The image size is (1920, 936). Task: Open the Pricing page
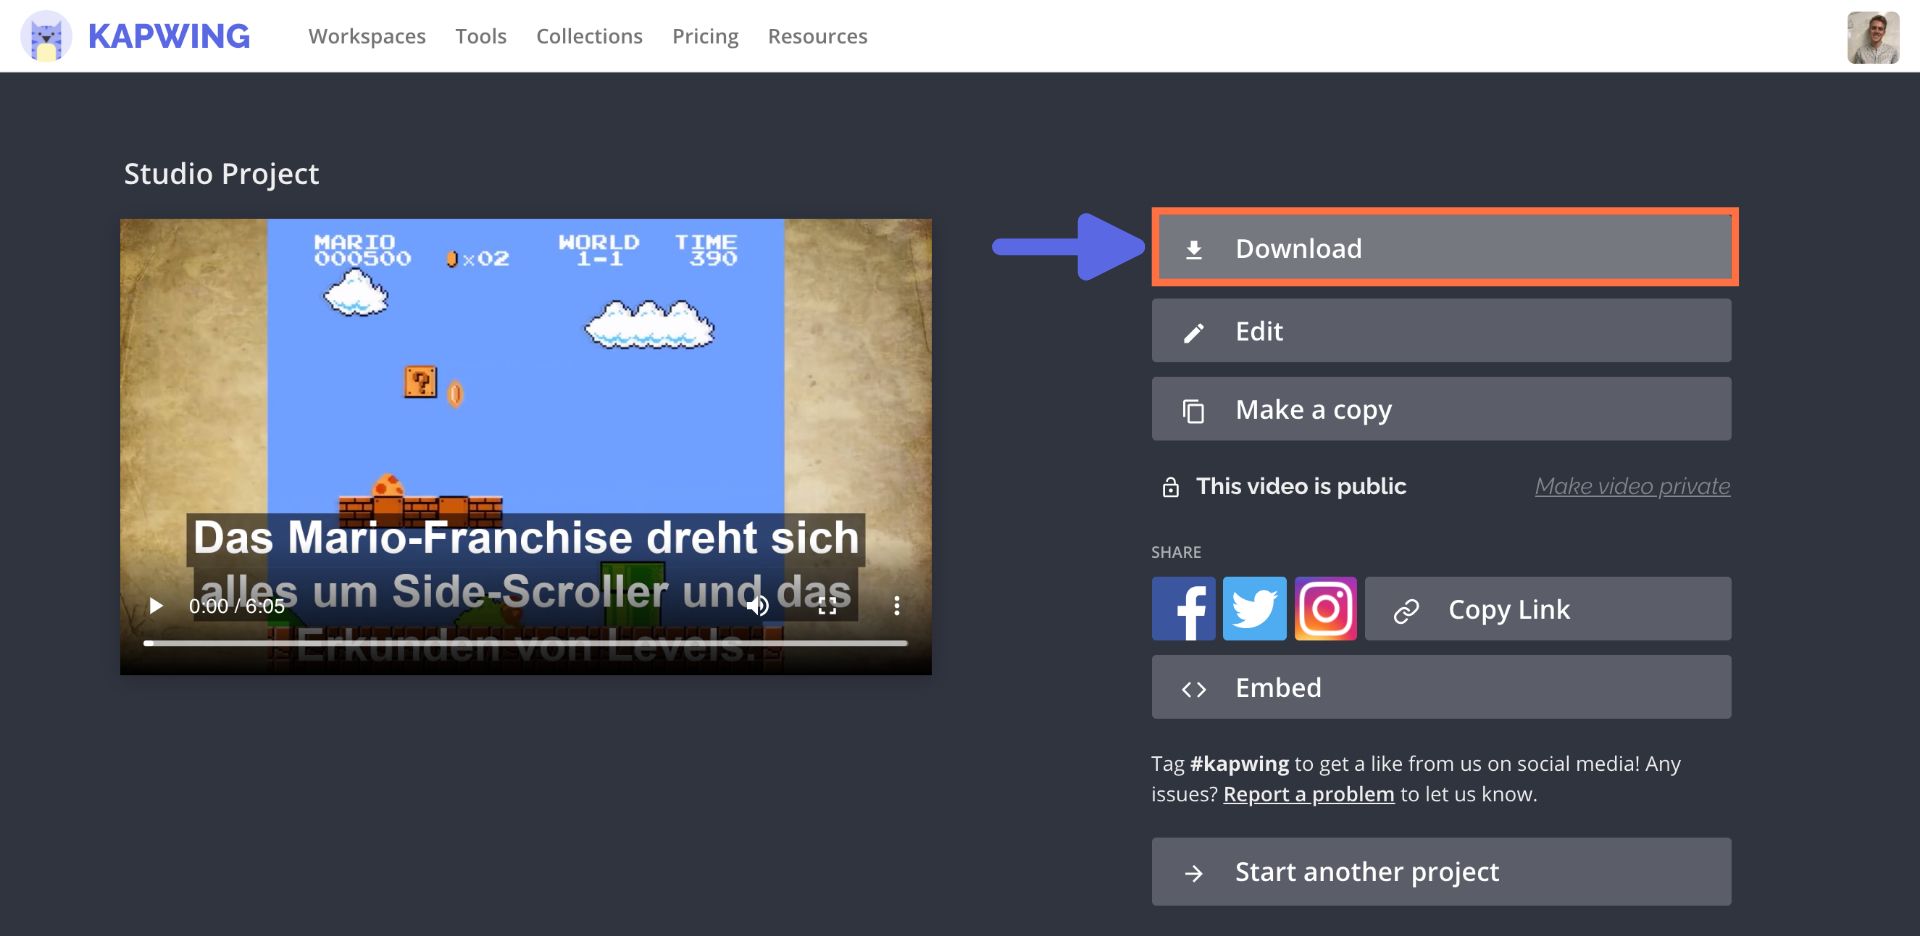tap(705, 37)
